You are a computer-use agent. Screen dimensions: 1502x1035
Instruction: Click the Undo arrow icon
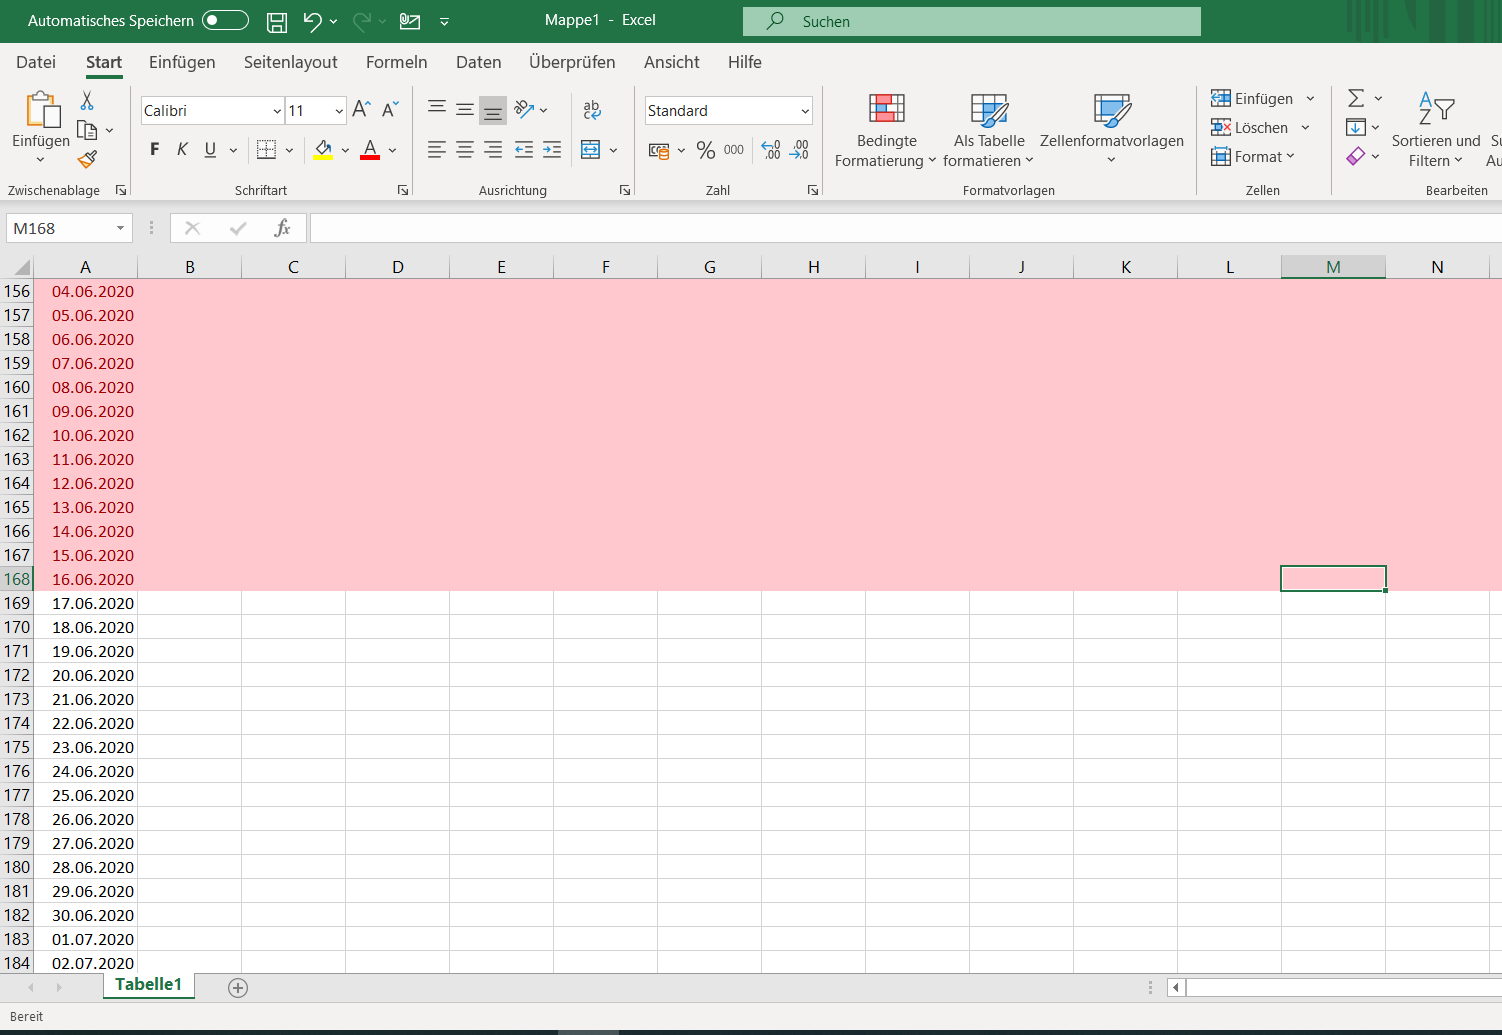(x=313, y=21)
